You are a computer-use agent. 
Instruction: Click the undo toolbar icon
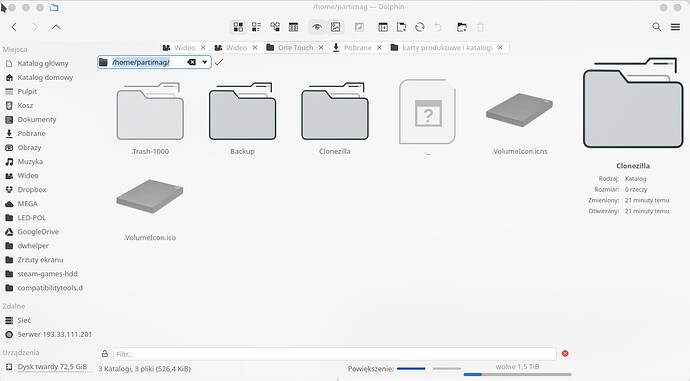pyautogui.click(x=438, y=27)
